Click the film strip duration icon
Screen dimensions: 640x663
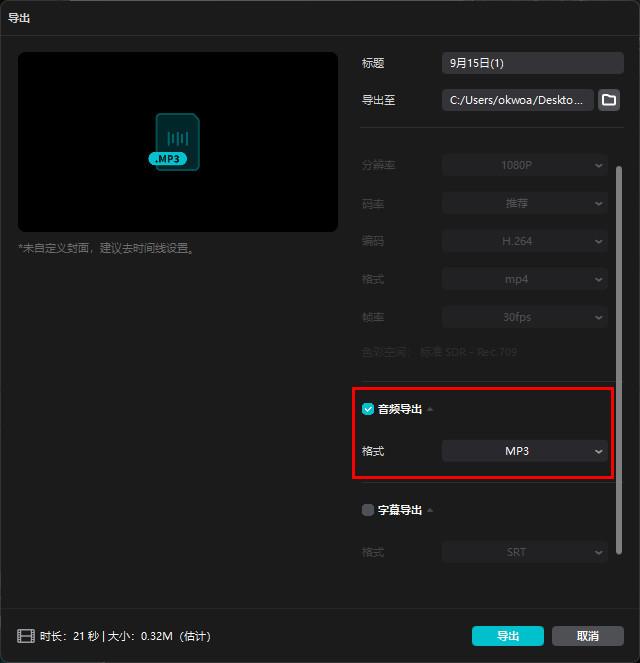pyautogui.click(x=26, y=636)
